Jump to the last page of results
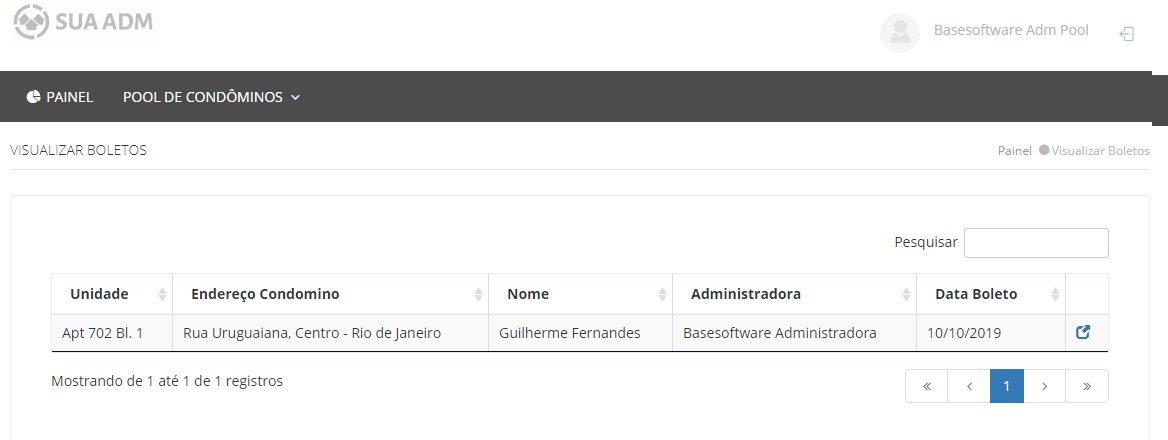 tap(1087, 386)
